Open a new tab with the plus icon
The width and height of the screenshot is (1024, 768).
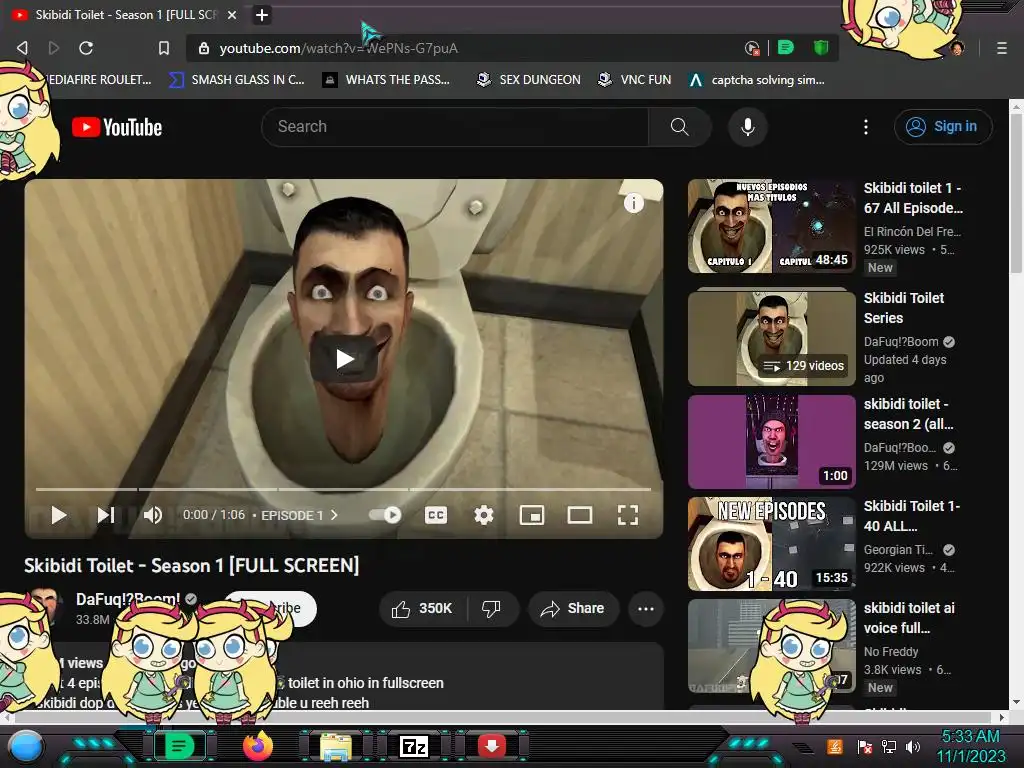(x=262, y=15)
